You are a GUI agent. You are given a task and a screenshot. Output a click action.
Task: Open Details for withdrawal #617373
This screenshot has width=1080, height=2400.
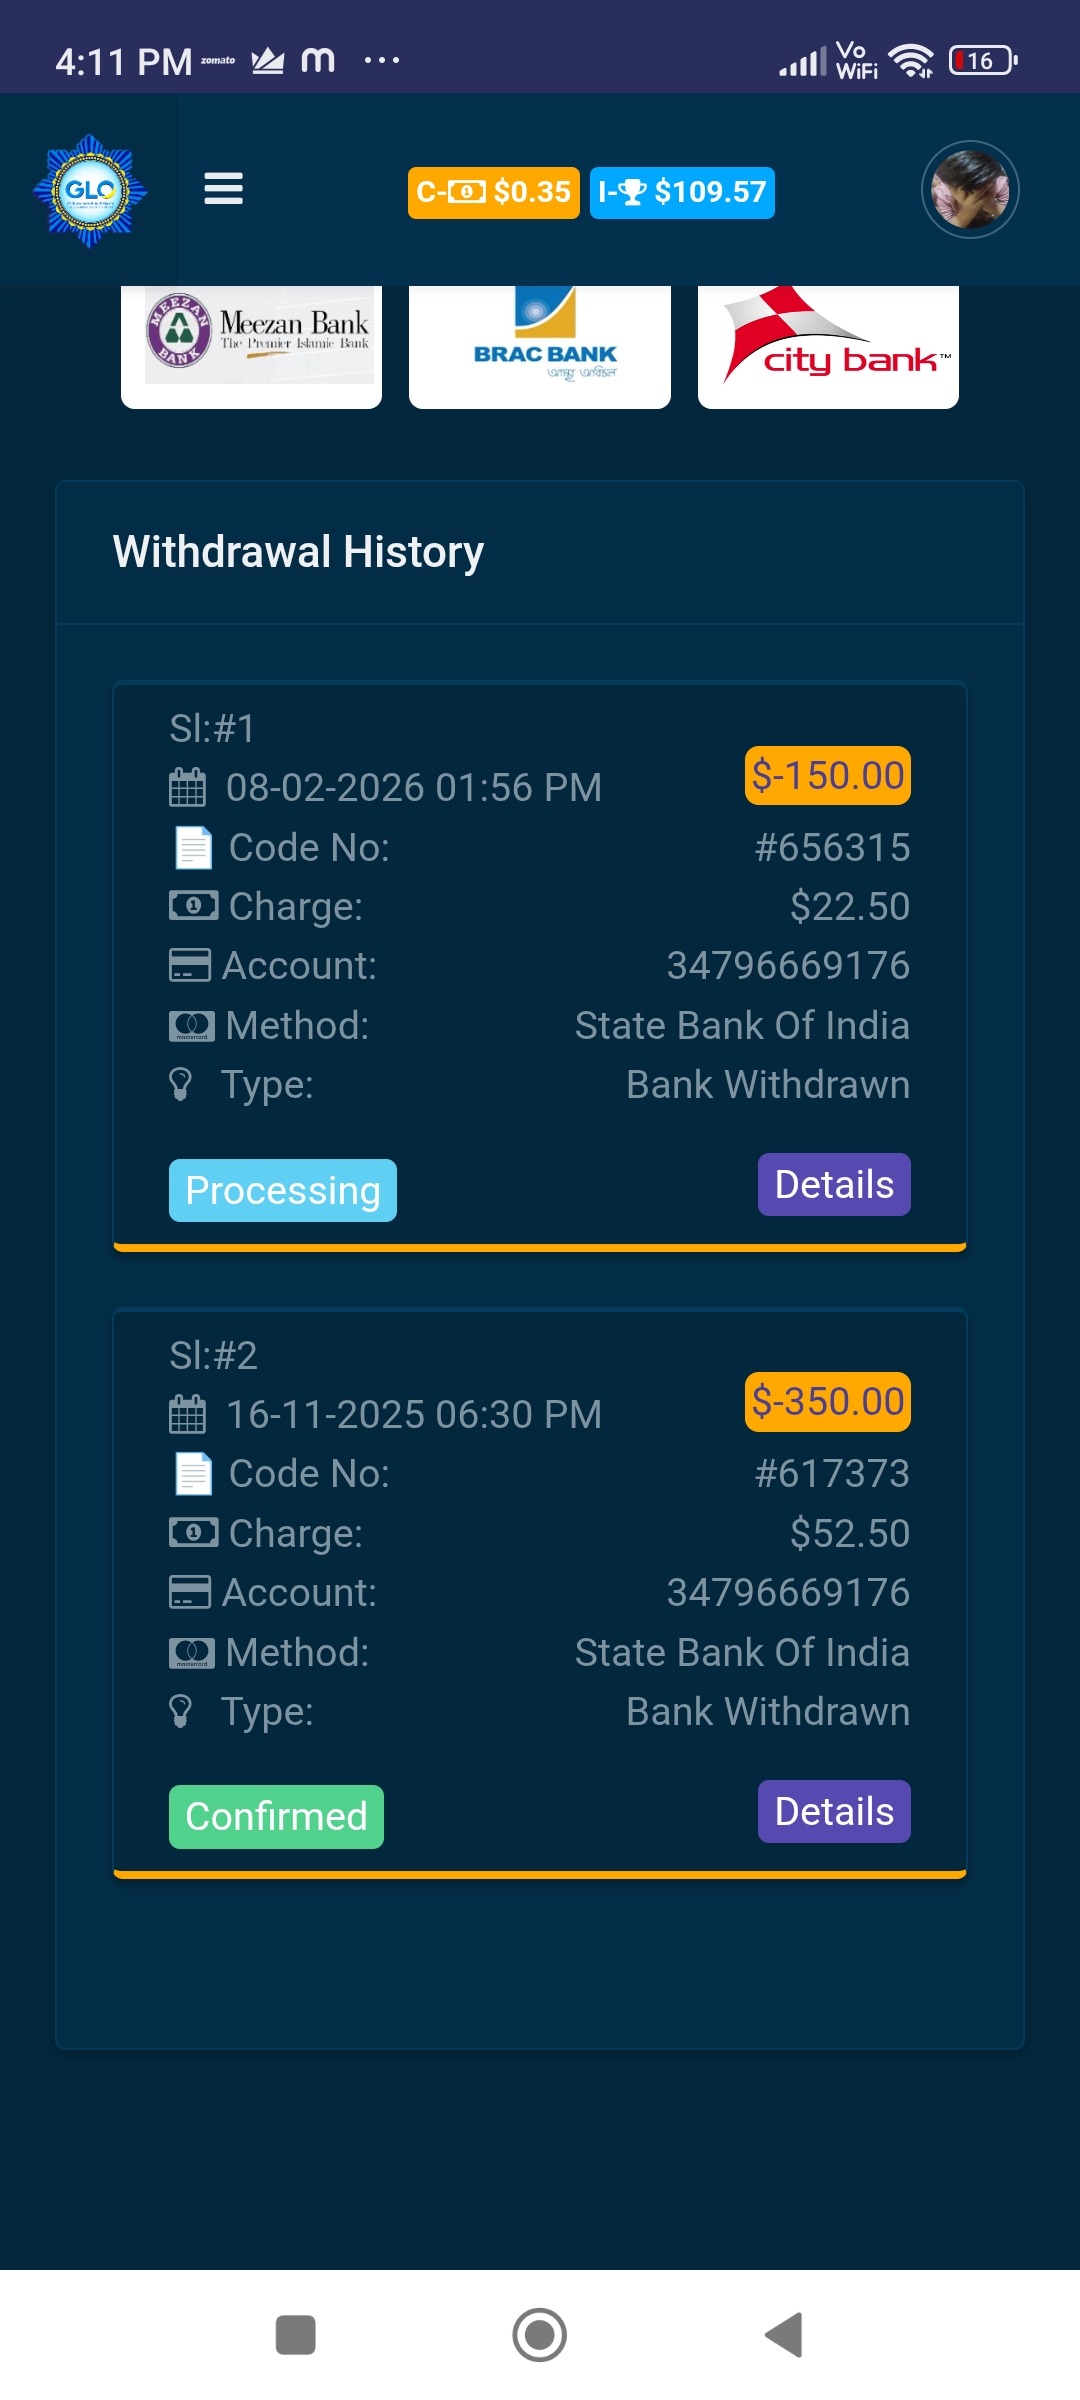coord(834,1811)
